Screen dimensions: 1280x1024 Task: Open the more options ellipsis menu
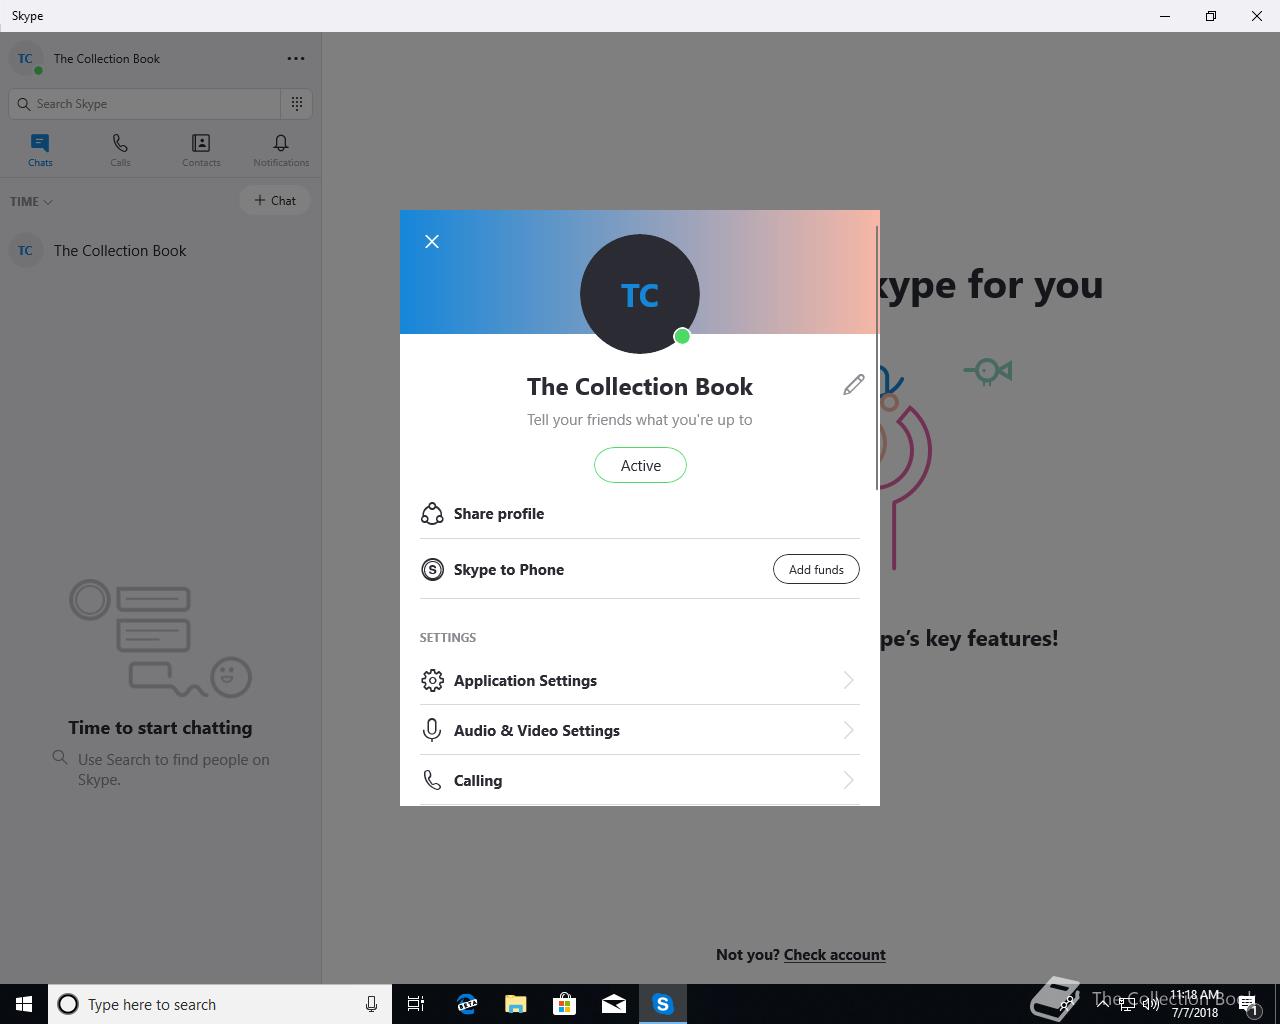[296, 58]
